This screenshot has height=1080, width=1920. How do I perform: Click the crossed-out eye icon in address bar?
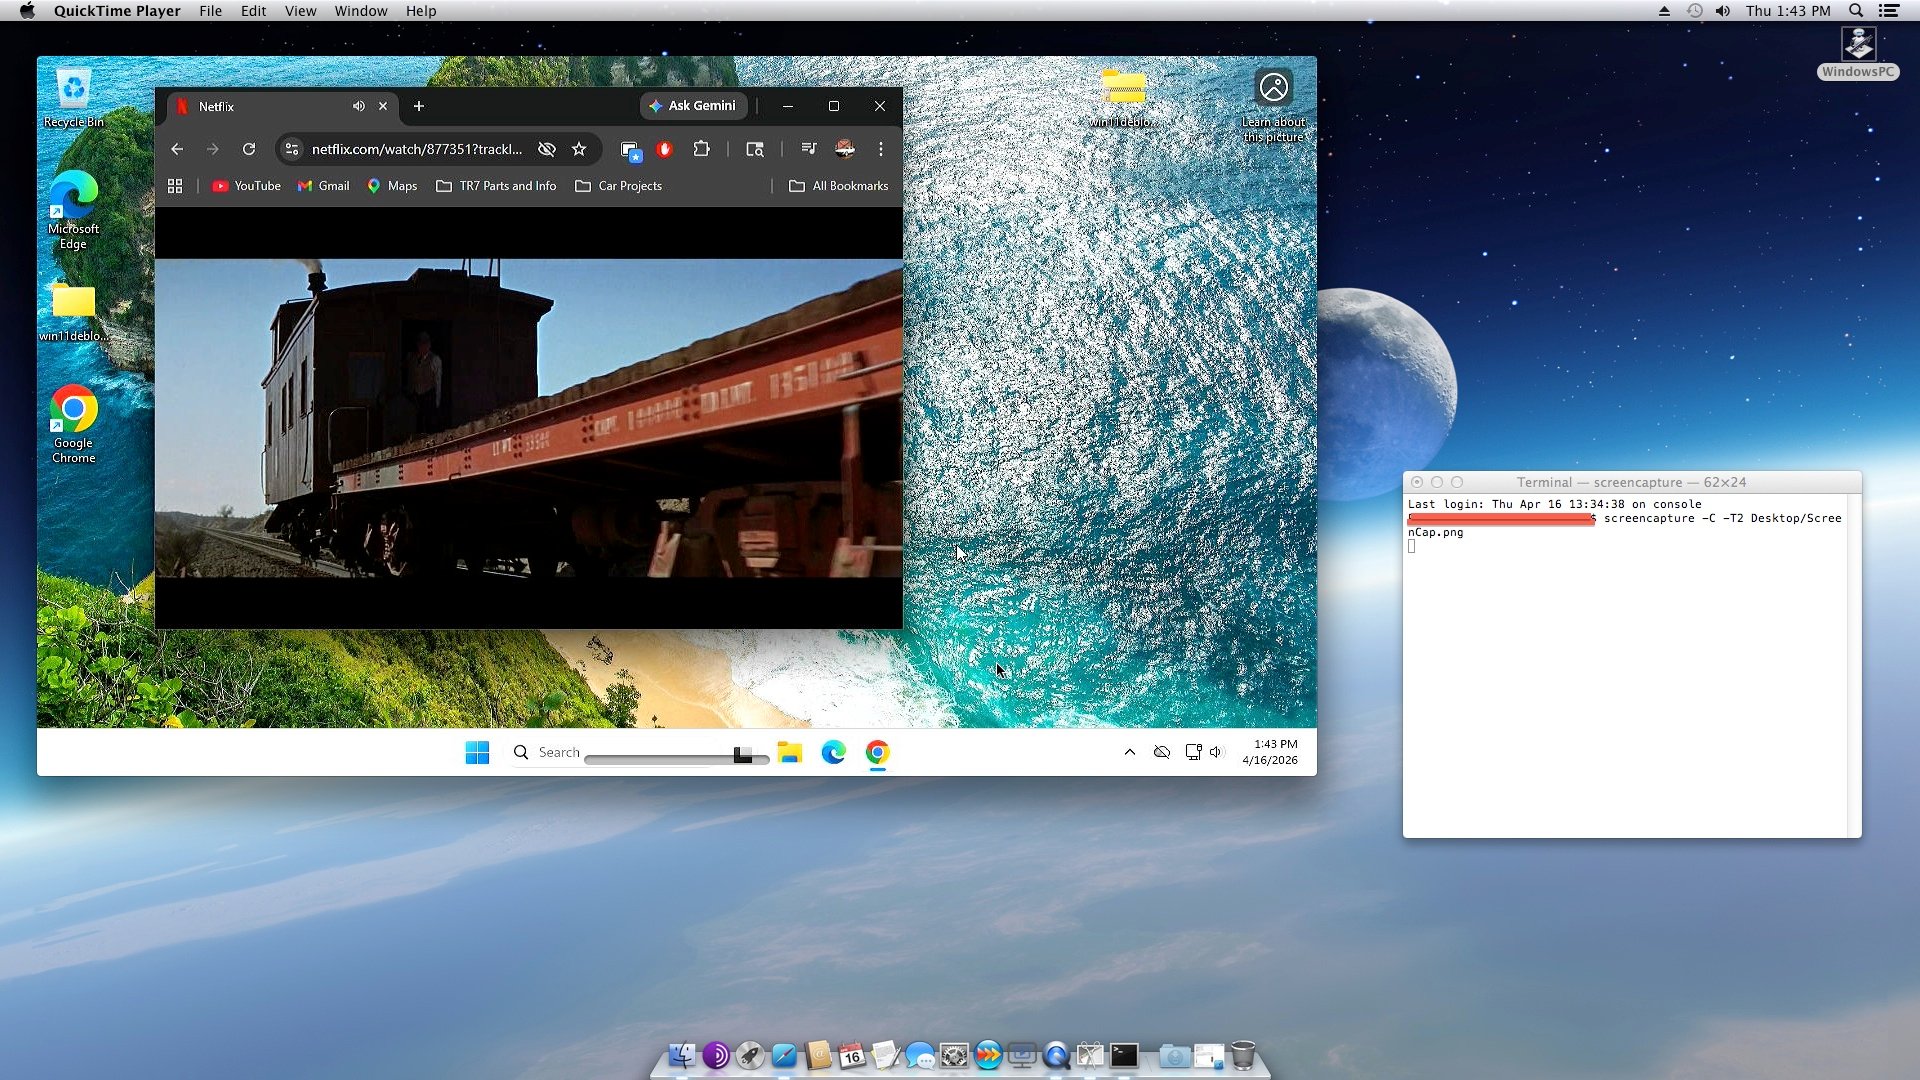pyautogui.click(x=547, y=149)
